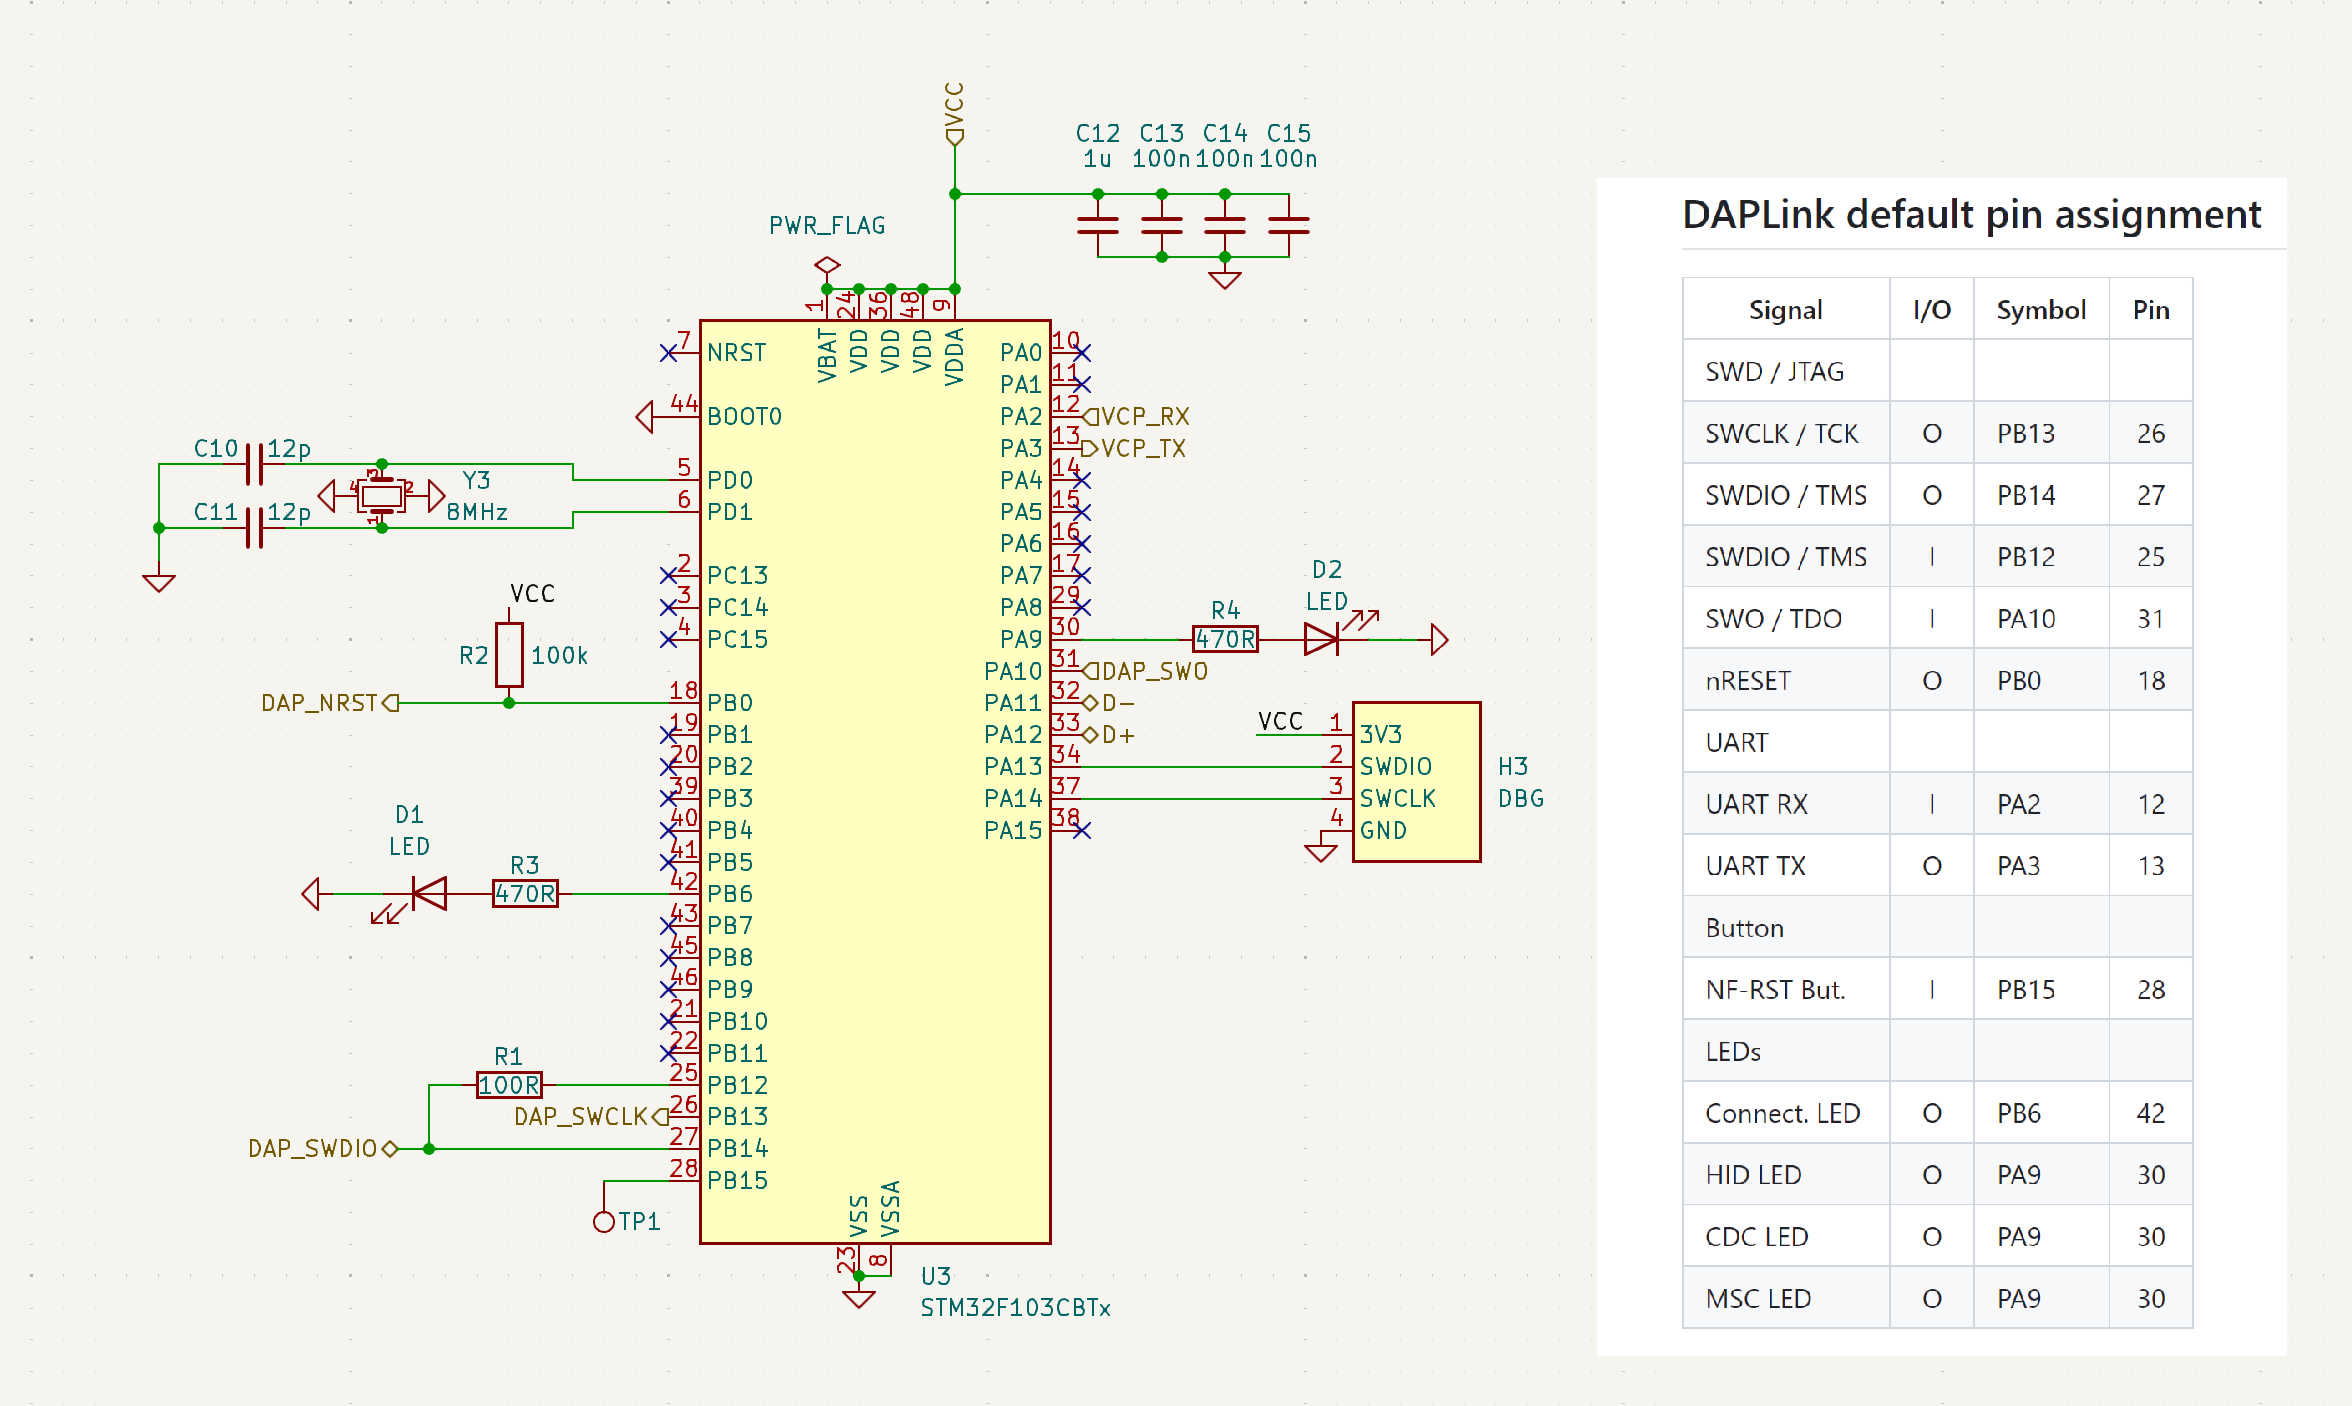Select the R4 470R resistor body
Image resolution: width=2352 pixels, height=1406 pixels.
pos(1225,639)
